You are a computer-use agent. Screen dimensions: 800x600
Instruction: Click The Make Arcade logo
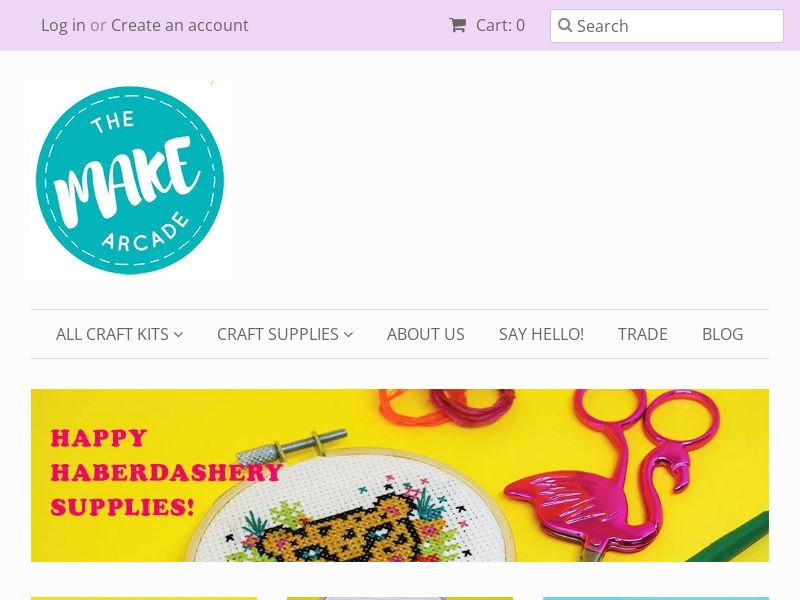pyautogui.click(x=131, y=180)
